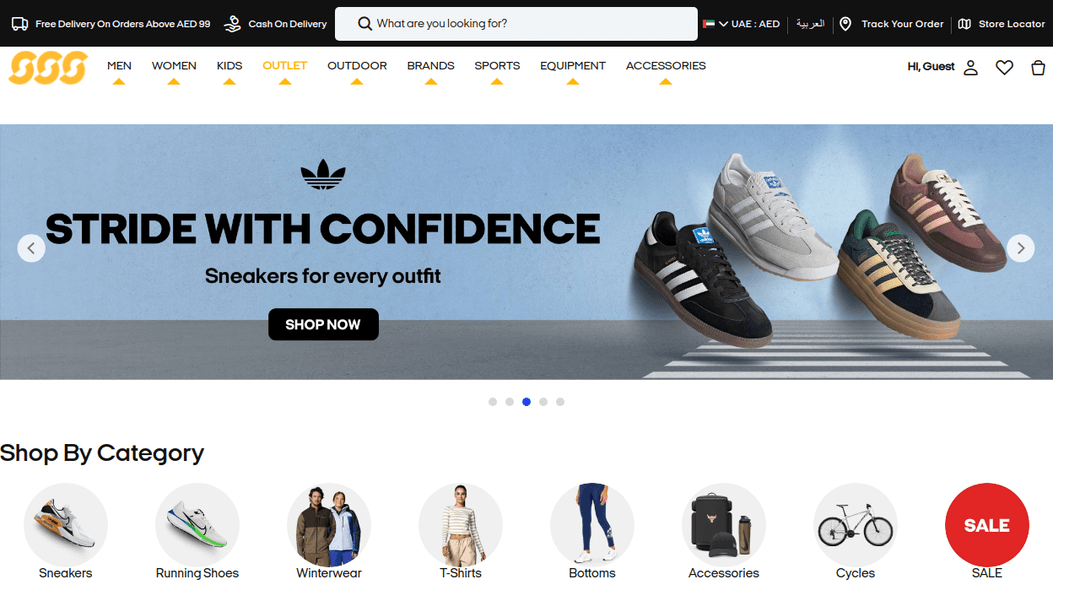Click the search magnifier icon
The width and height of the screenshot is (1080, 608).
[x=364, y=24]
